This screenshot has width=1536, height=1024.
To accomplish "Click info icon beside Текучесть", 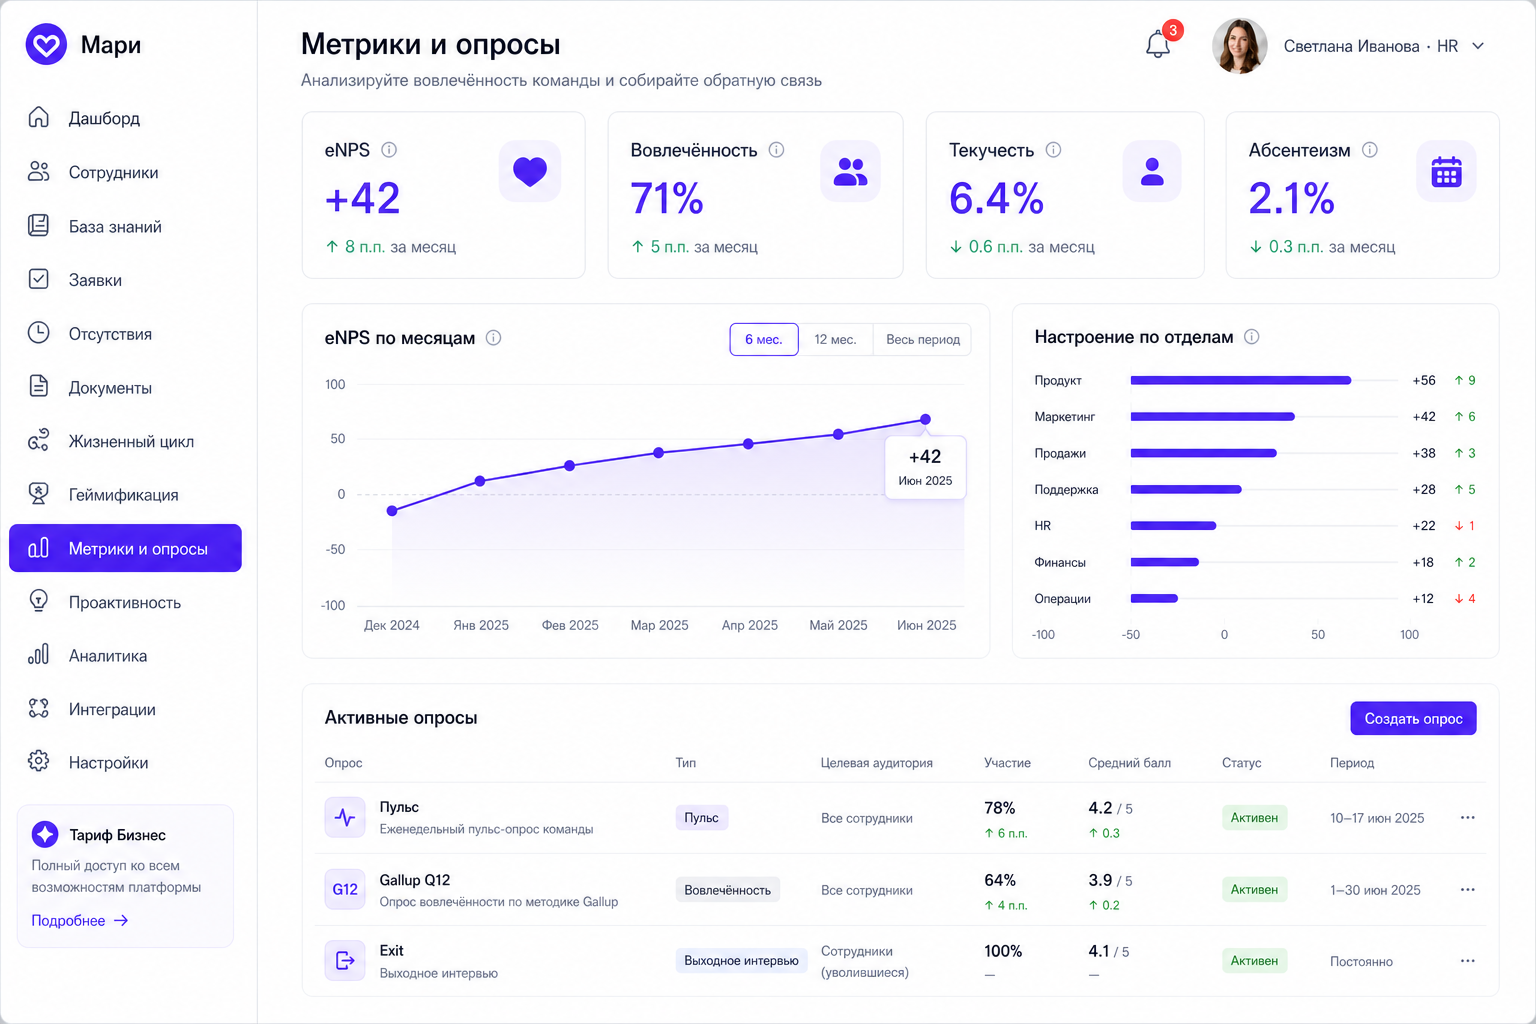I will [1053, 150].
